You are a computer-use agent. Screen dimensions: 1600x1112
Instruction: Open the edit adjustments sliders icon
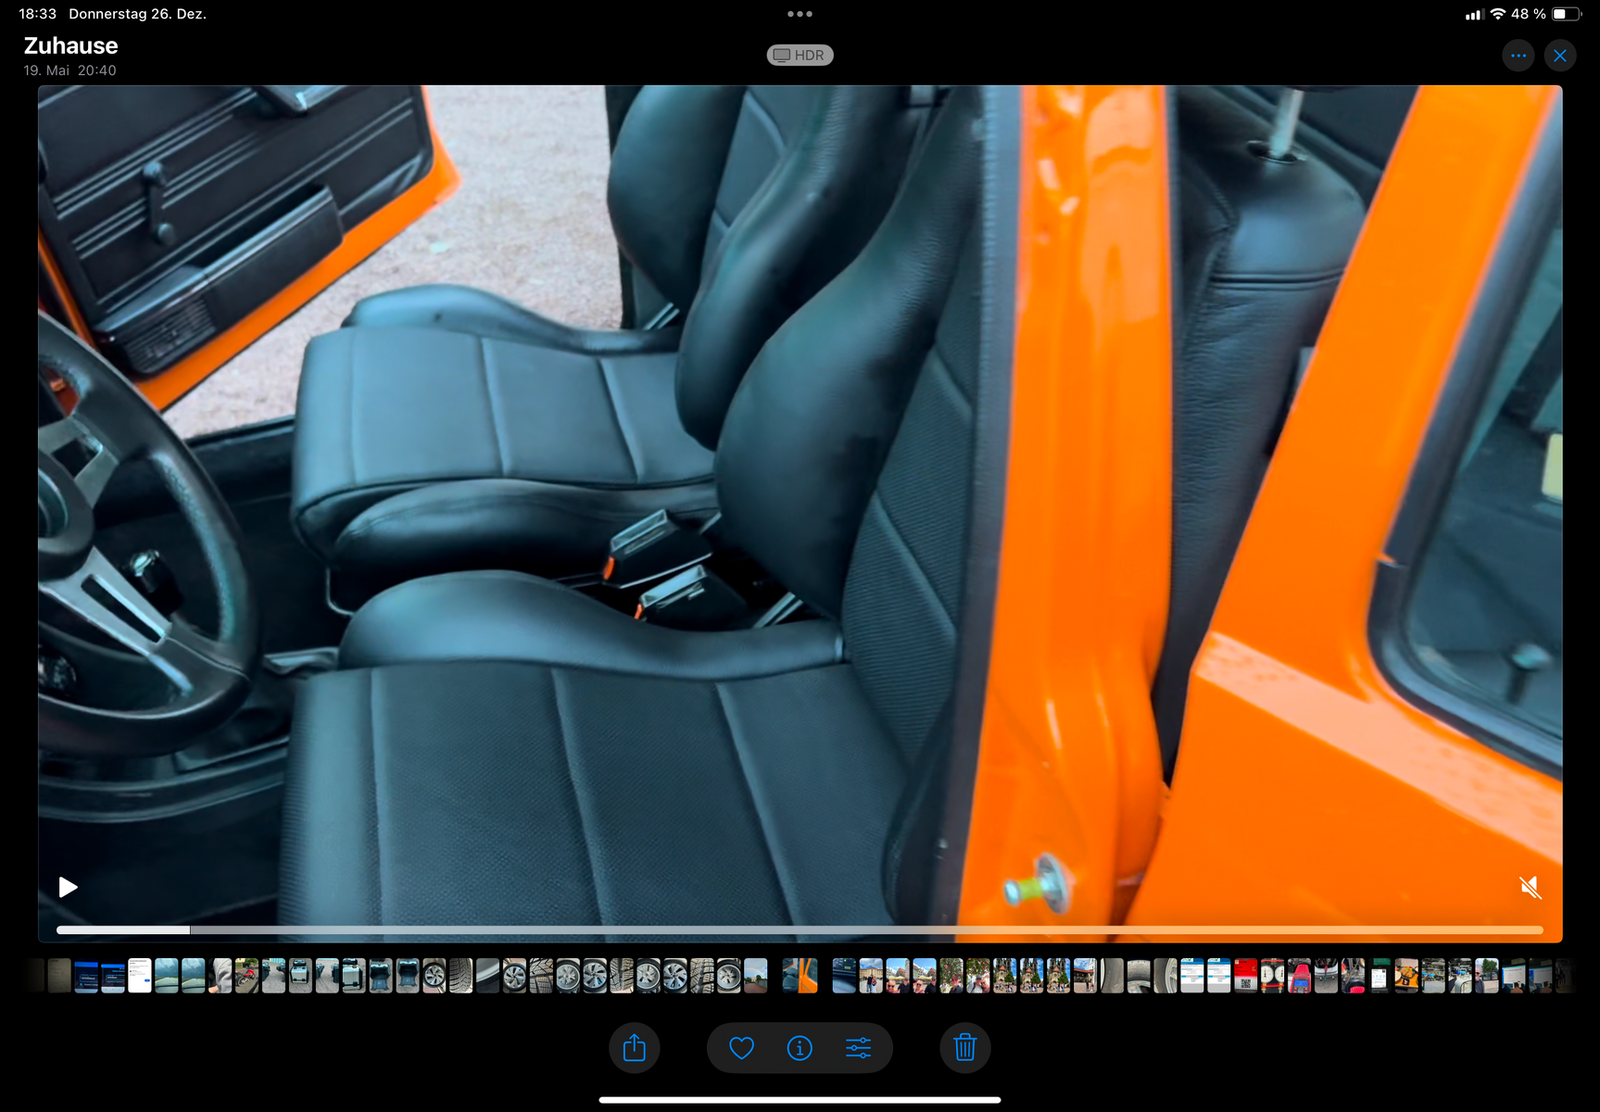[858, 1048]
